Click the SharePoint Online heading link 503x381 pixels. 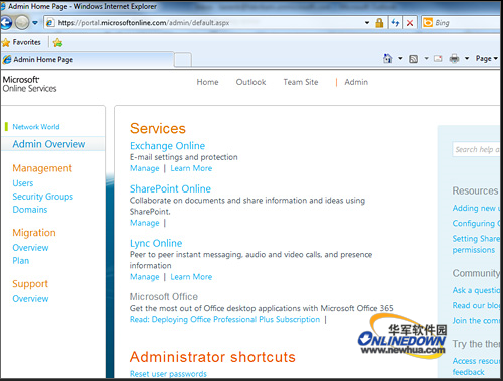coord(170,189)
